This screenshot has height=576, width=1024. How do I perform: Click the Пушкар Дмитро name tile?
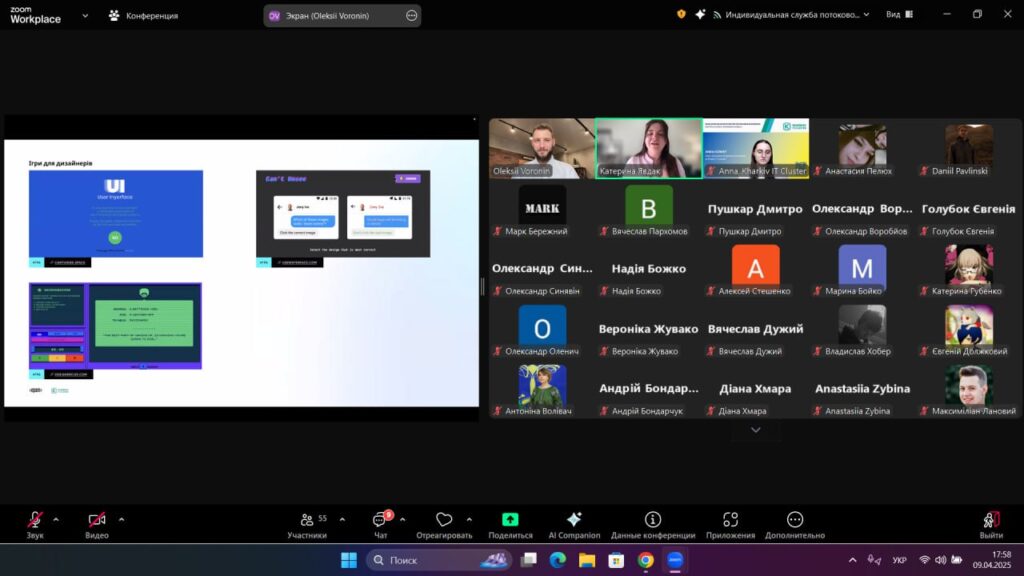756,209
